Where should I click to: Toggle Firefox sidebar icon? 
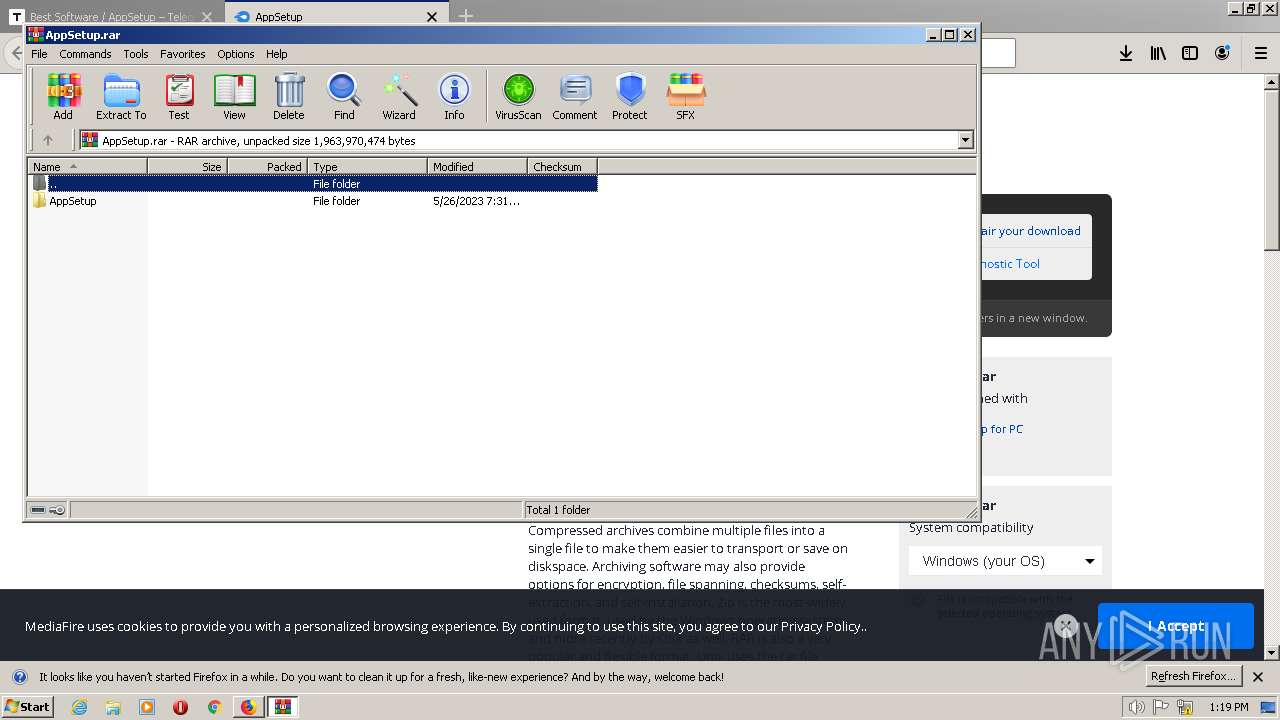pos(1190,53)
